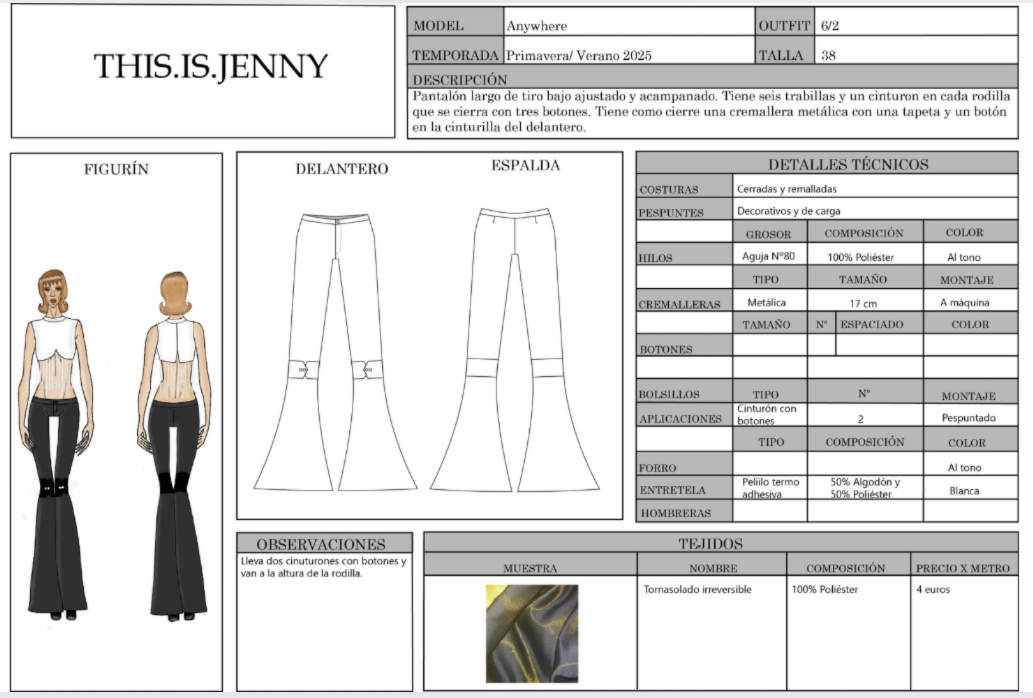Click the '4 euros' price cell
The image size is (1033, 698).
tap(933, 589)
